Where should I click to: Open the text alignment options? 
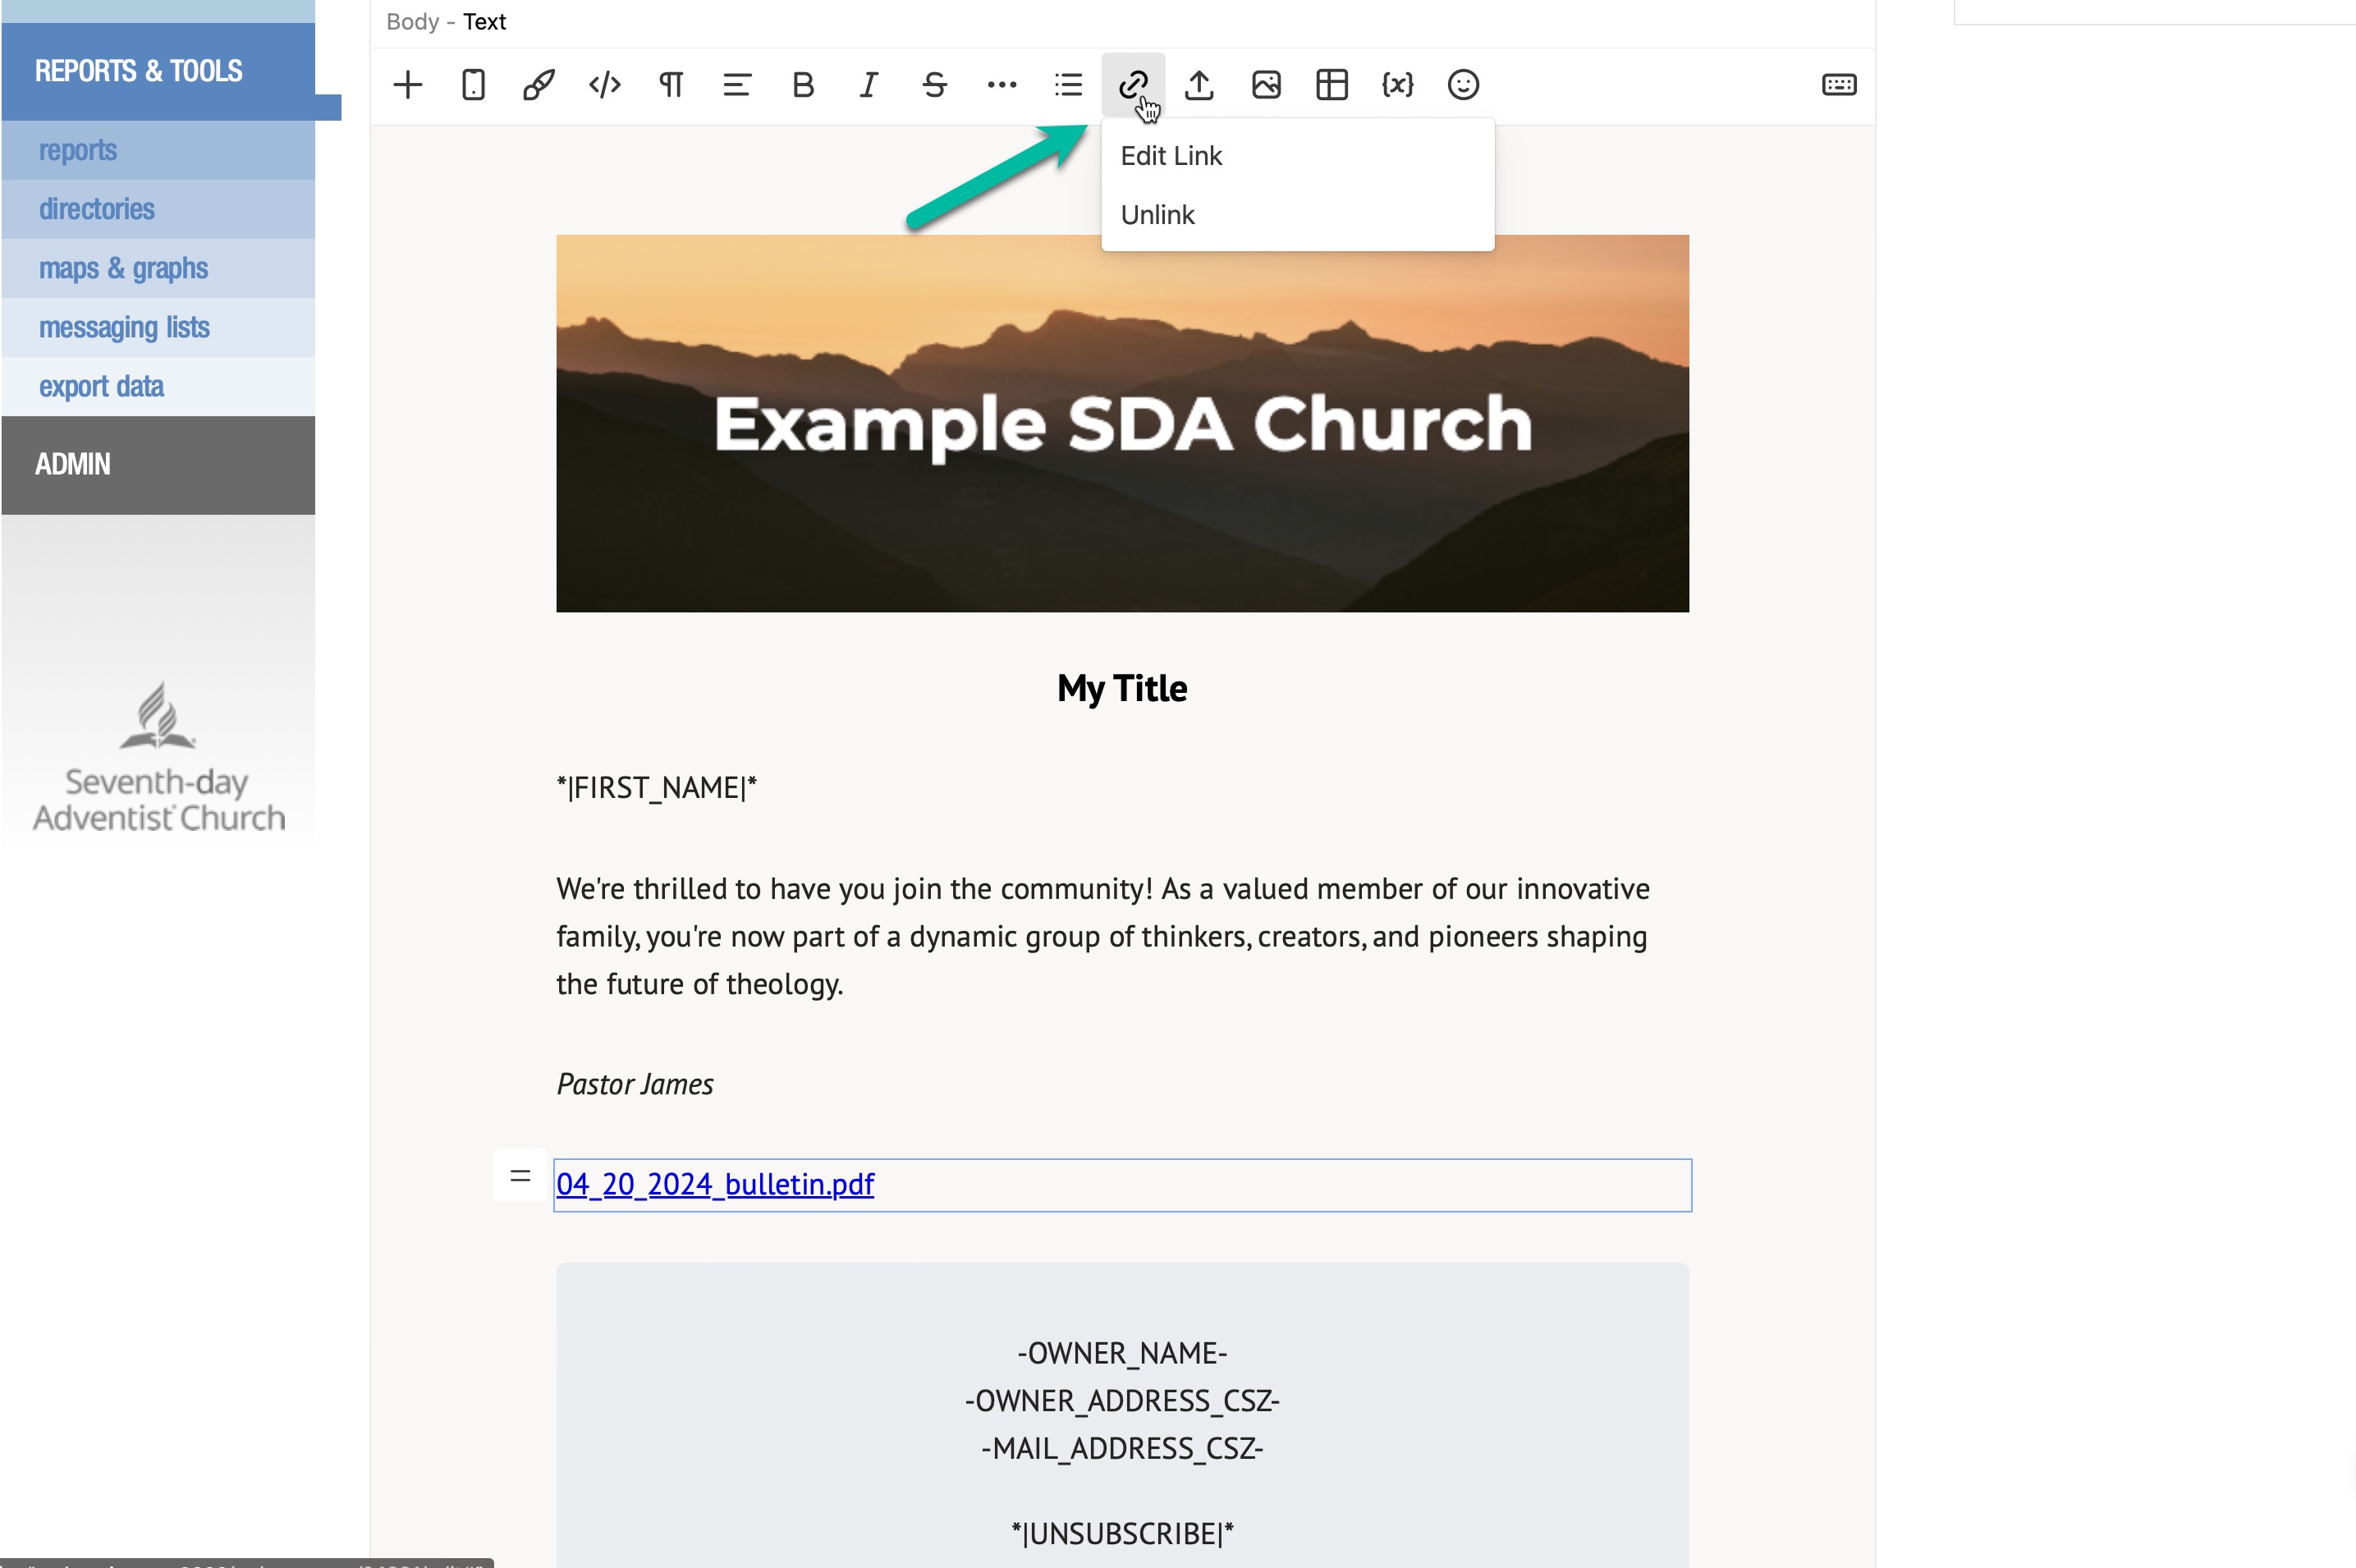pyautogui.click(x=737, y=85)
